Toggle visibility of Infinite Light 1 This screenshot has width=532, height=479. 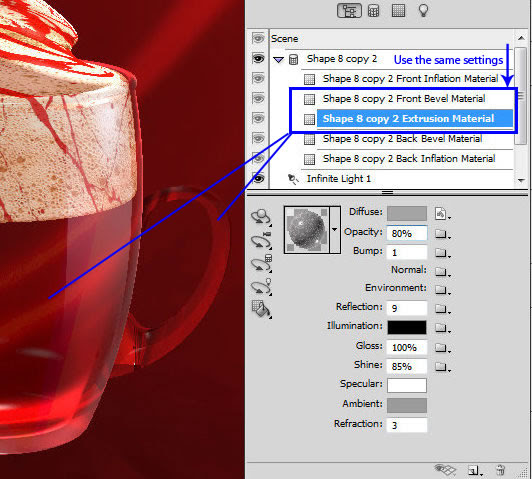coord(258,178)
